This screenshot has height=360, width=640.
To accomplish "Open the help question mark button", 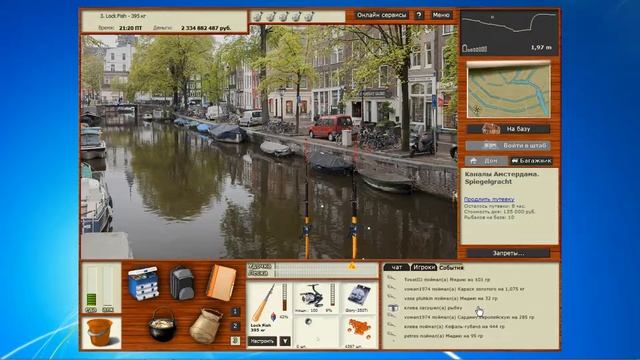I will [x=419, y=15].
